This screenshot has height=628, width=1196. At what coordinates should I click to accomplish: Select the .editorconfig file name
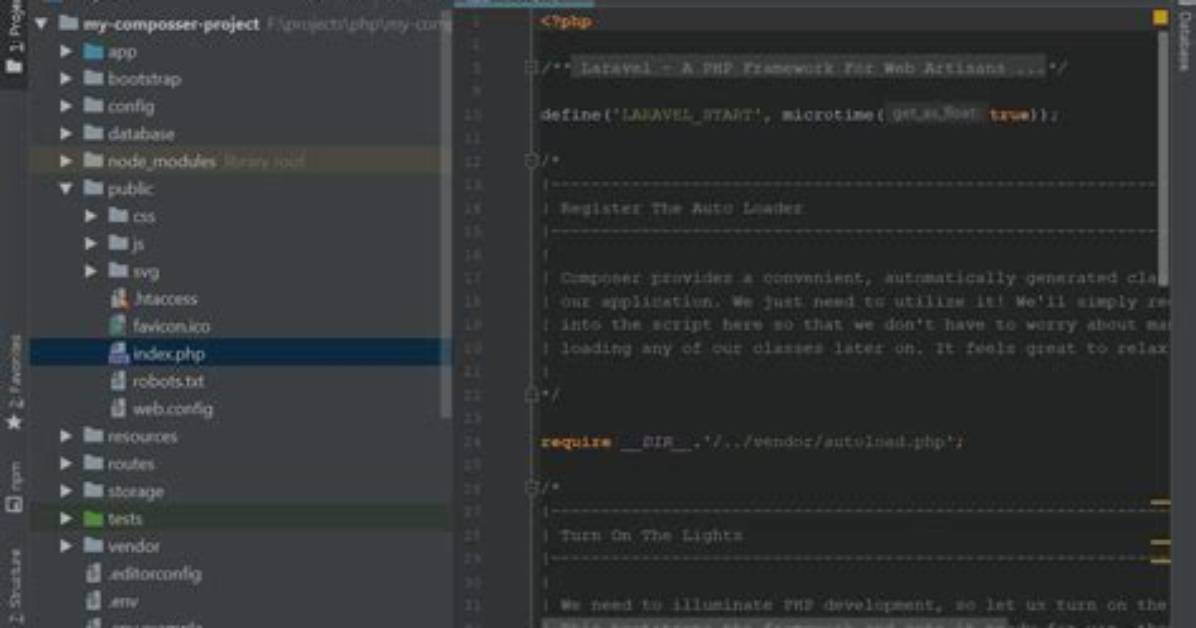155,573
